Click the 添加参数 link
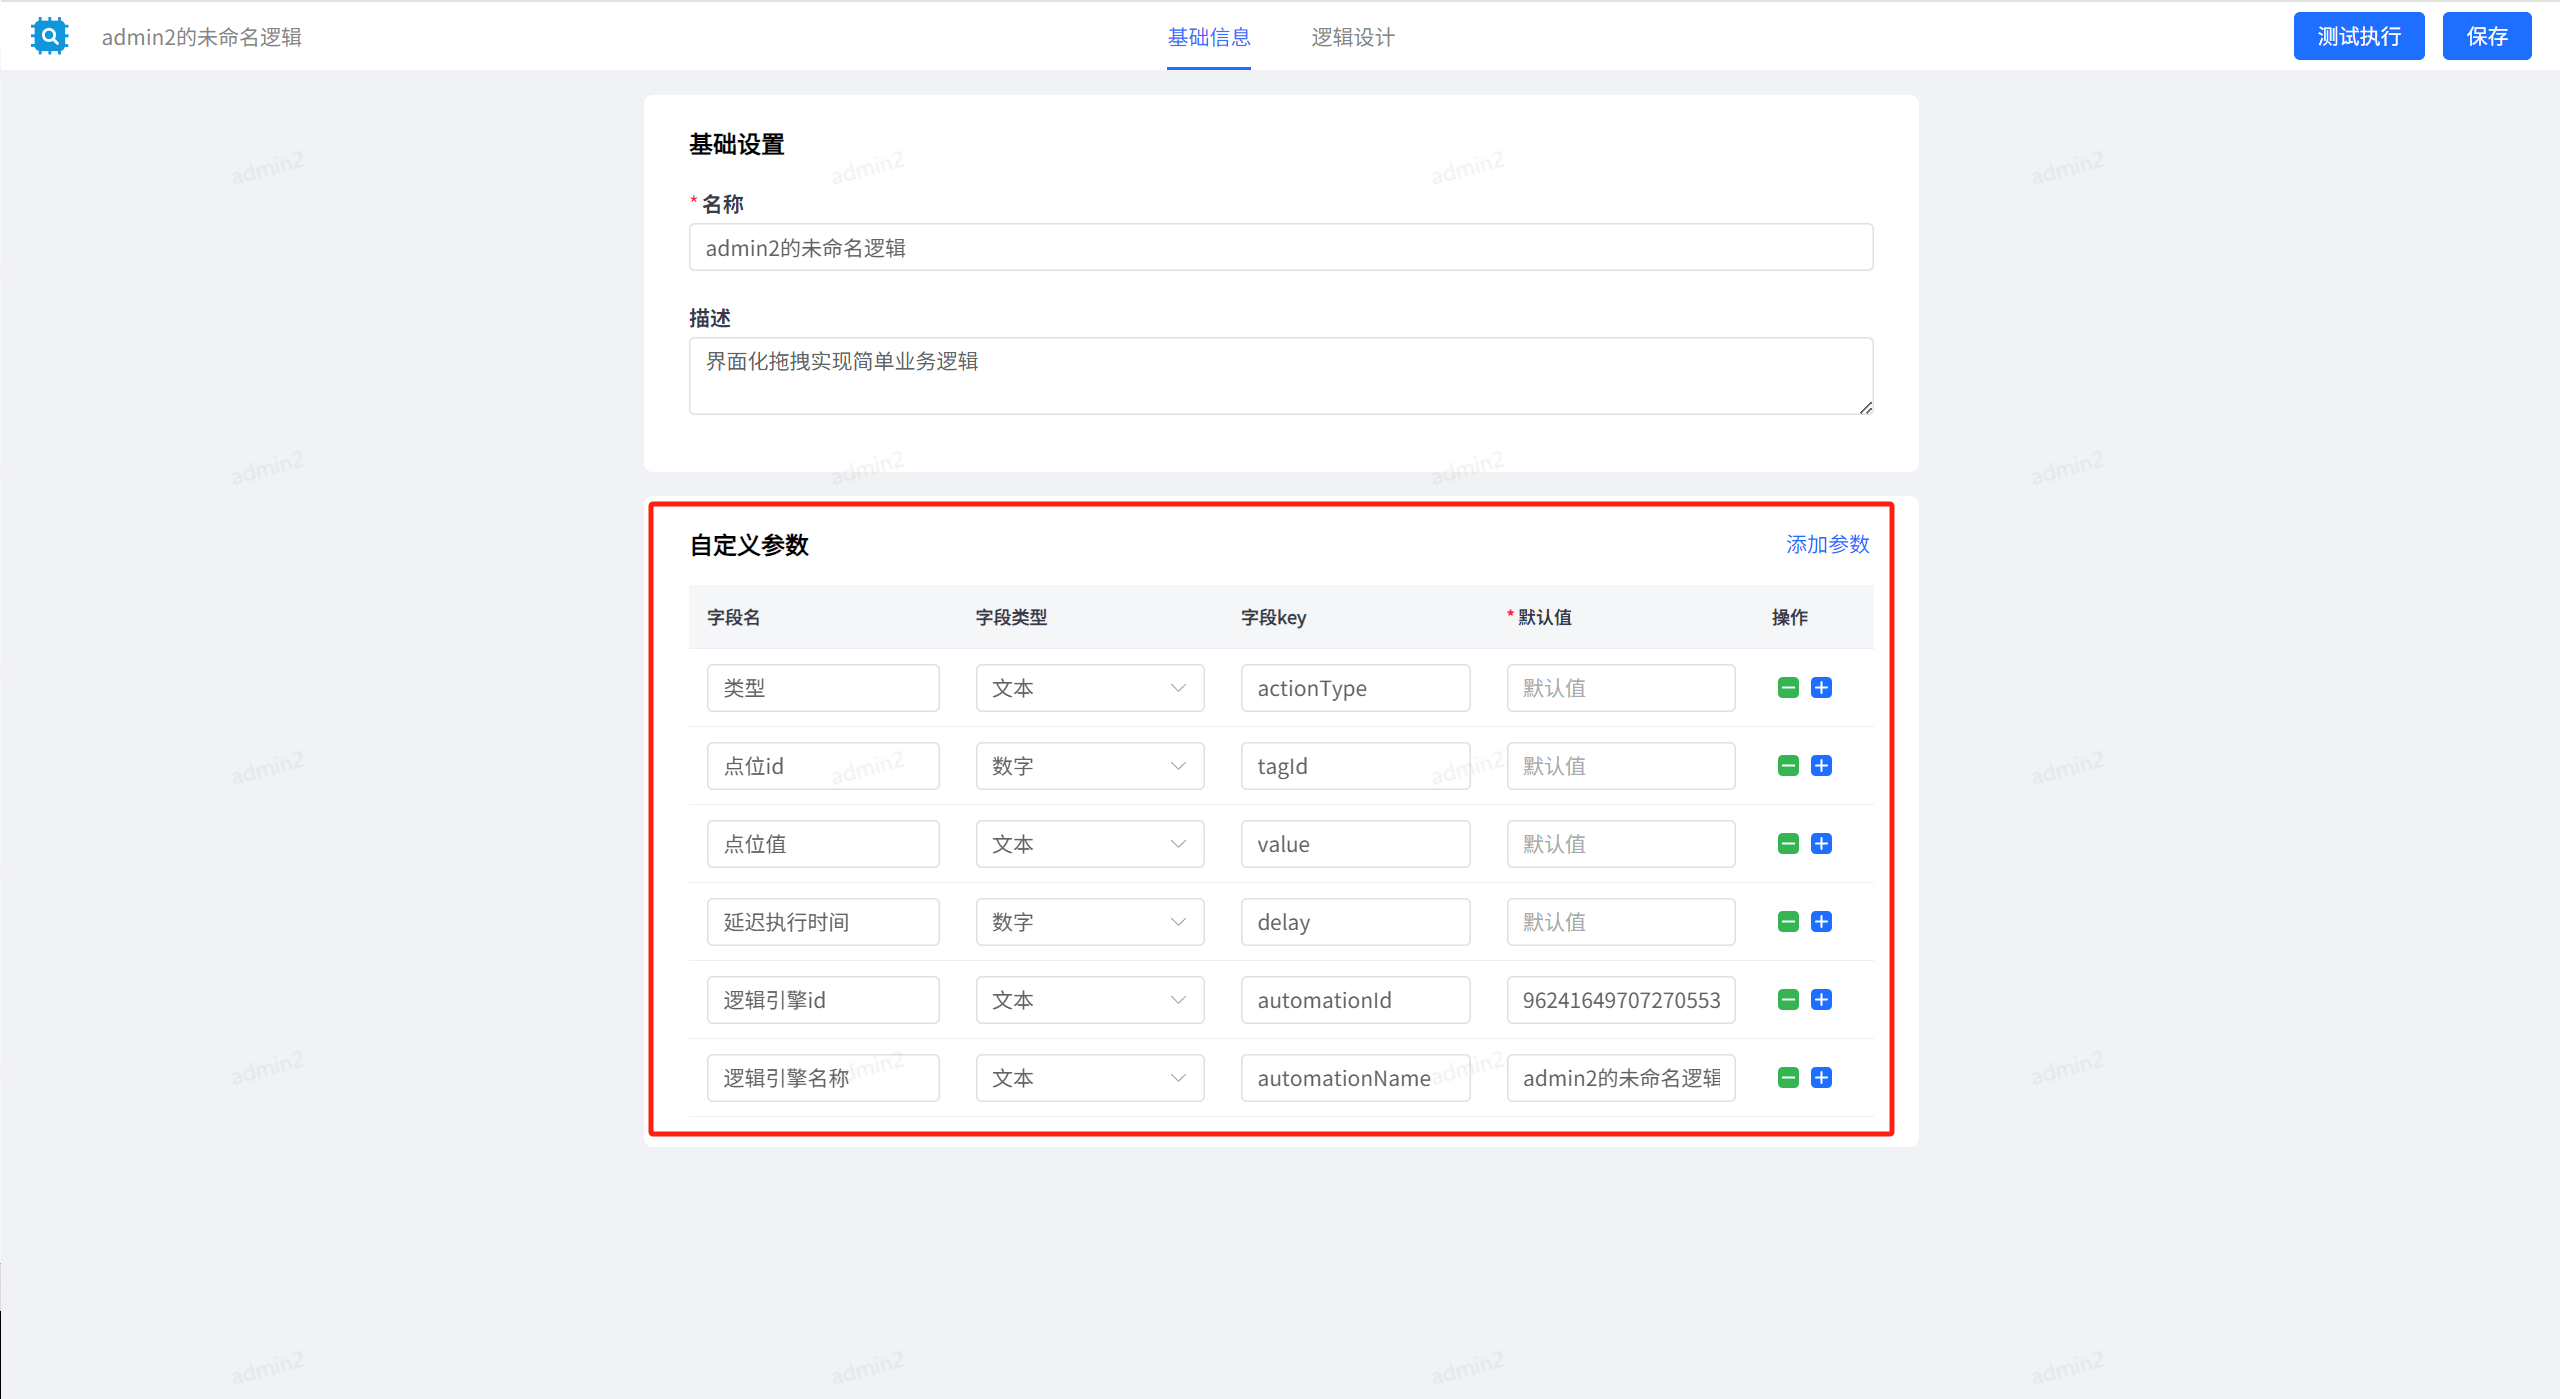This screenshot has height=1399, width=2560. 1826,545
